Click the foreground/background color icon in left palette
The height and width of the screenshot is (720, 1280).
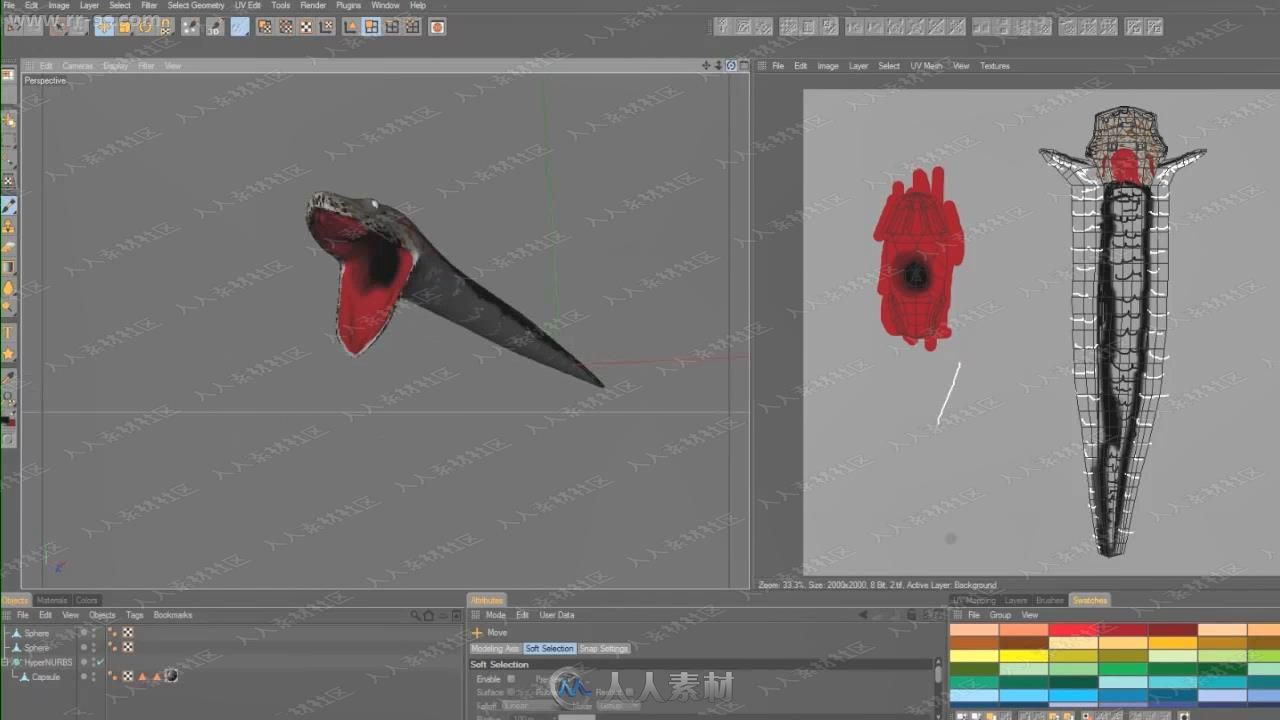[x=9, y=420]
